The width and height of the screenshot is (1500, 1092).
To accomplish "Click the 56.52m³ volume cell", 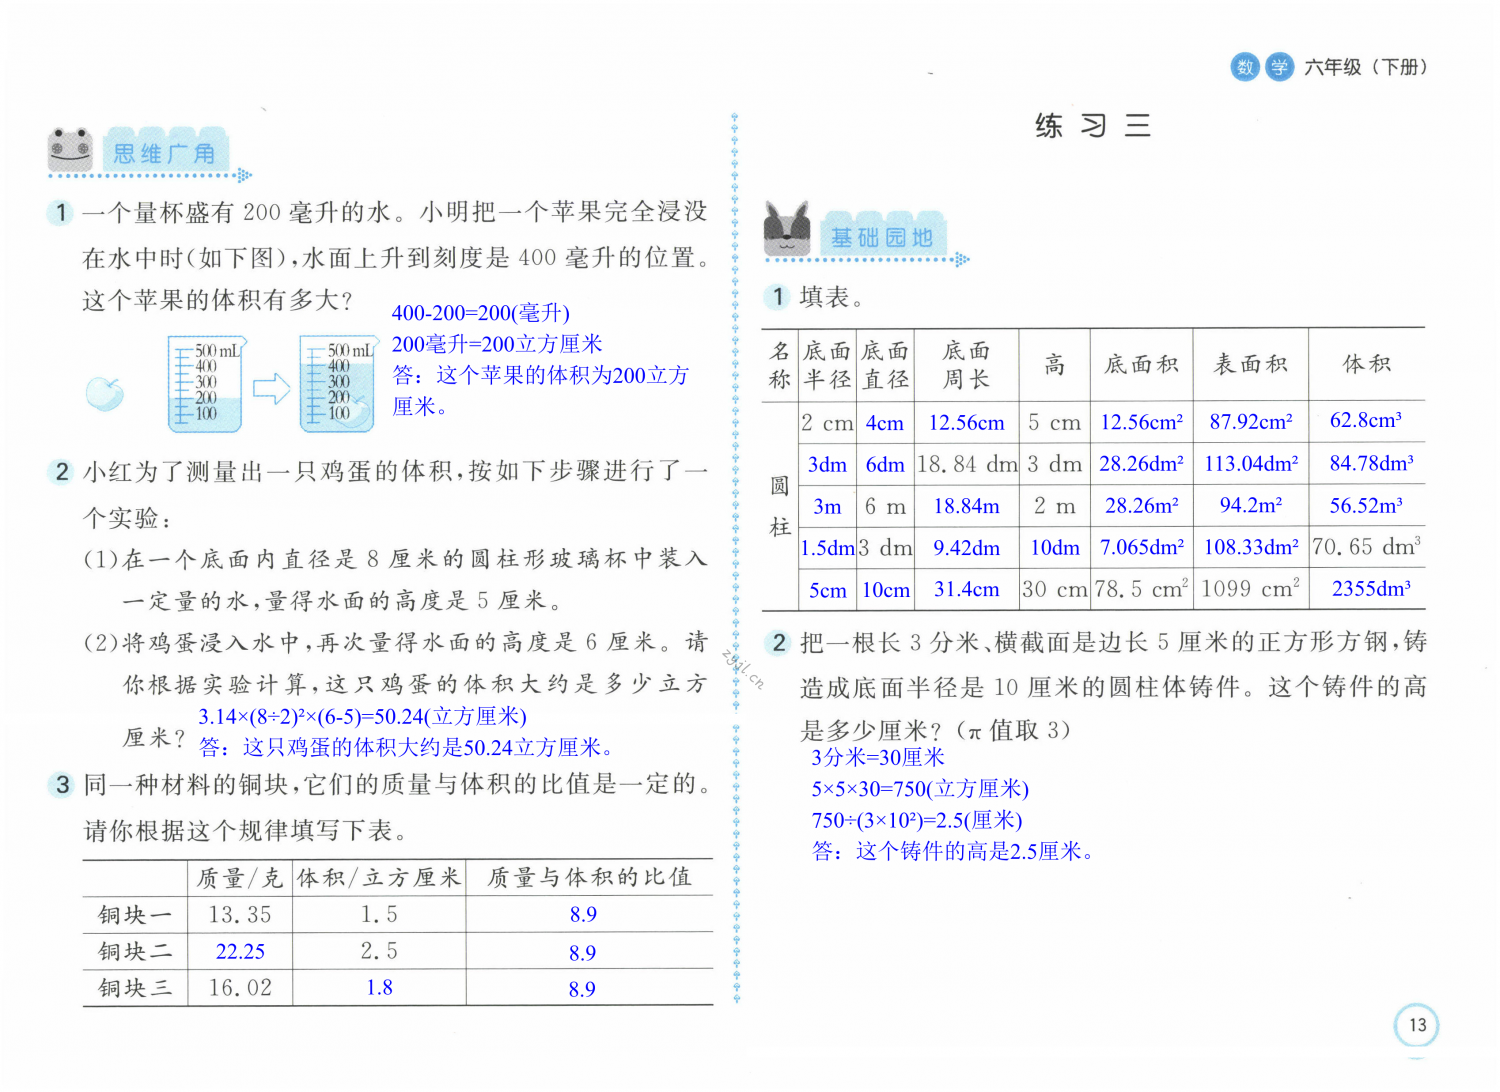I will coord(1366,505).
